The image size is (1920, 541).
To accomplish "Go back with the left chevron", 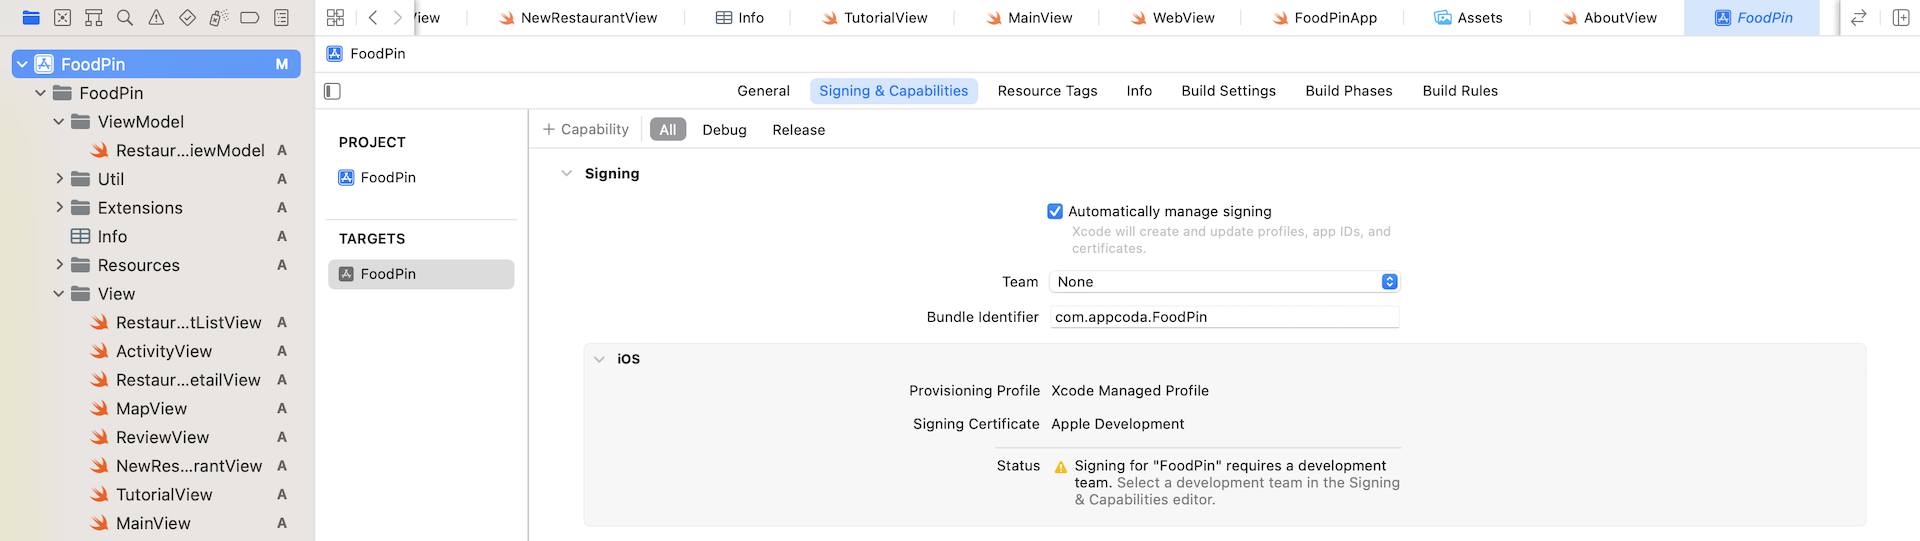I will click(x=373, y=17).
